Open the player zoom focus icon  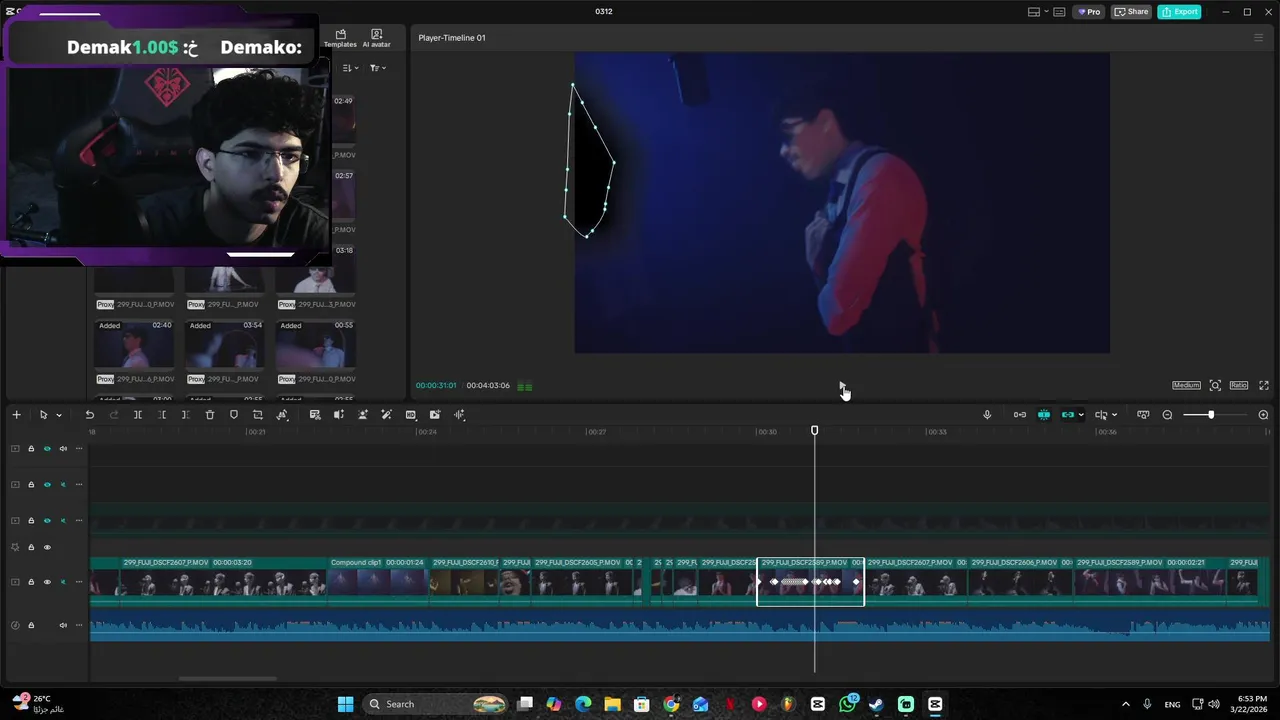[x=1215, y=386]
